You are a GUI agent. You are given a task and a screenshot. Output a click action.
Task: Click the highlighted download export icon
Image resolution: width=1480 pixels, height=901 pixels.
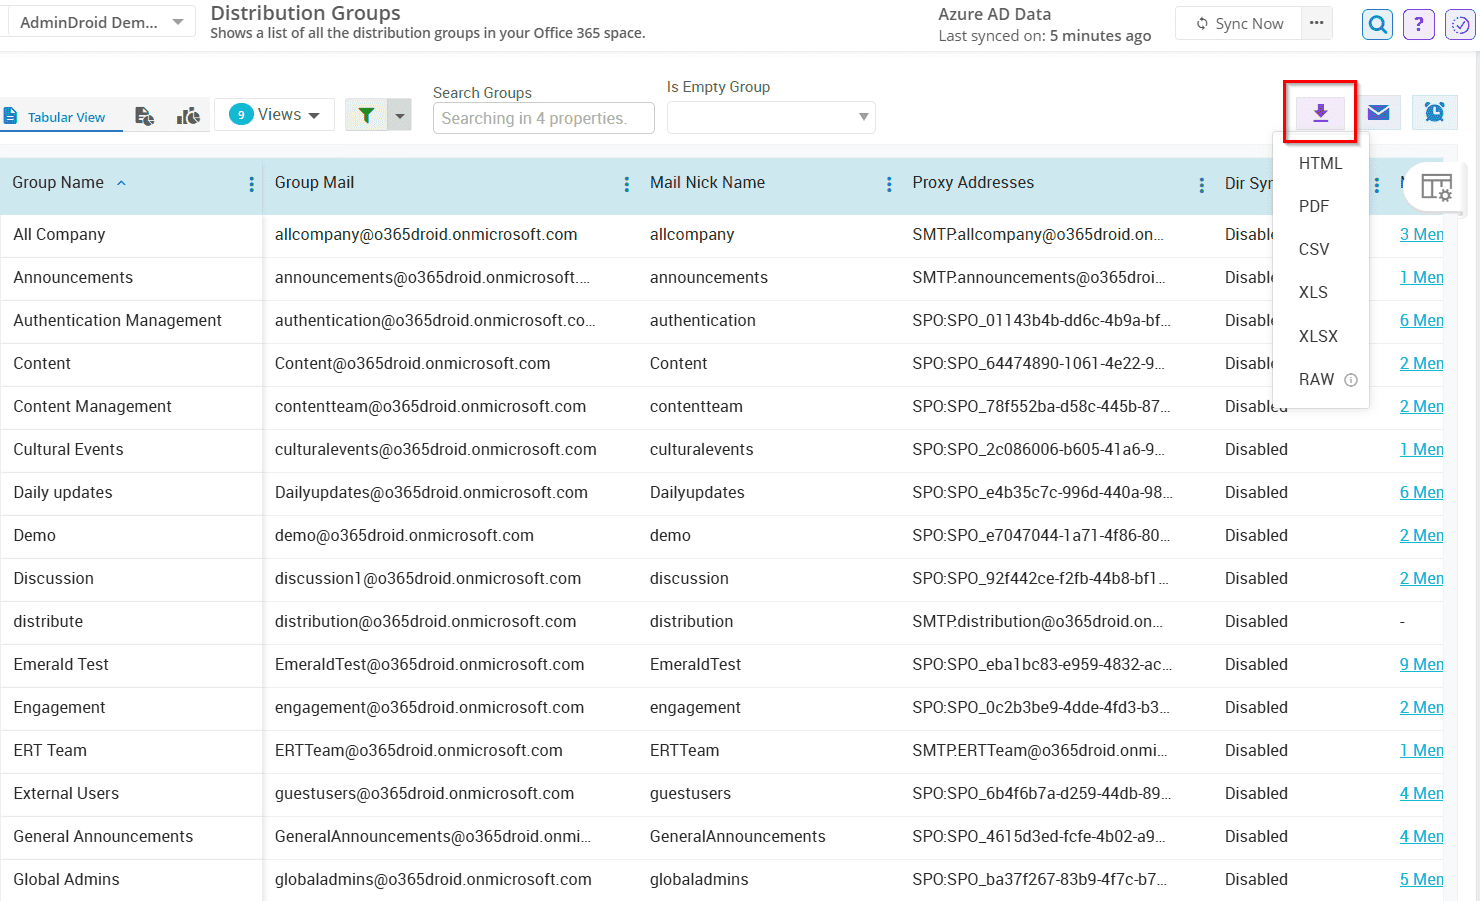[x=1320, y=112]
